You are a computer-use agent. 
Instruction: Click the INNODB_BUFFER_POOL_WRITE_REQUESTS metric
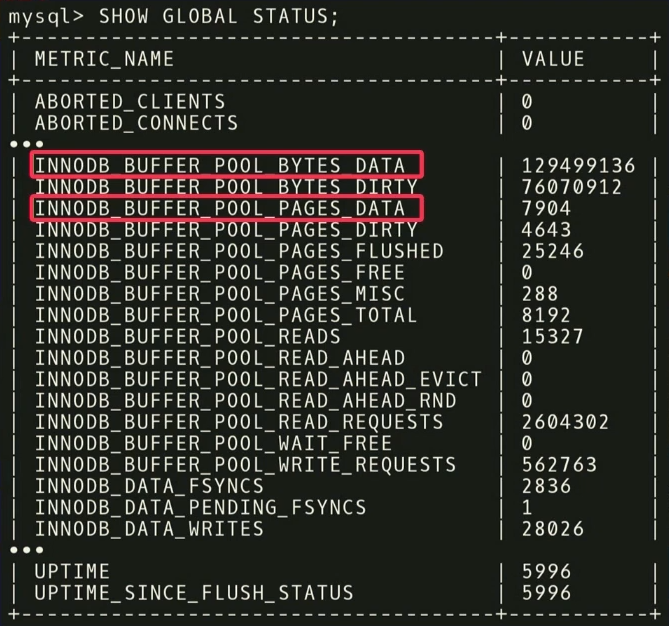[x=245, y=465]
